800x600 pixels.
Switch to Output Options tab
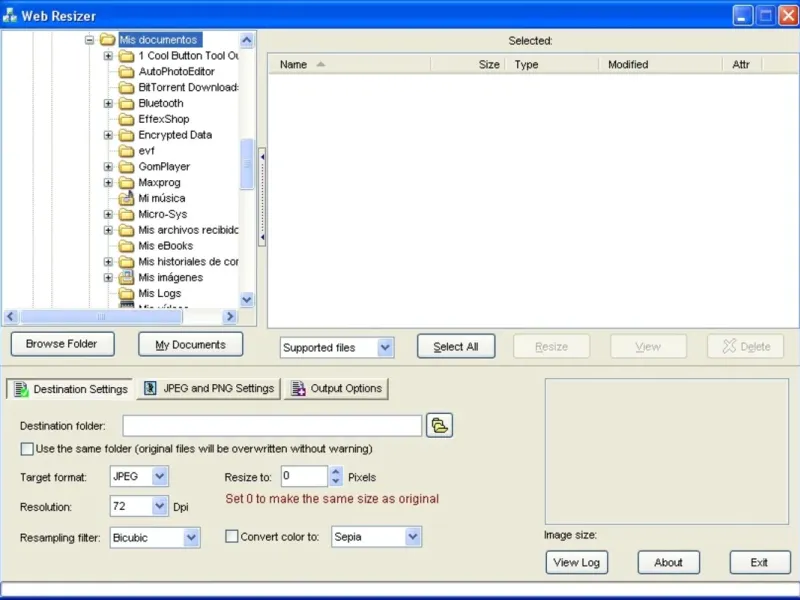(x=336, y=388)
